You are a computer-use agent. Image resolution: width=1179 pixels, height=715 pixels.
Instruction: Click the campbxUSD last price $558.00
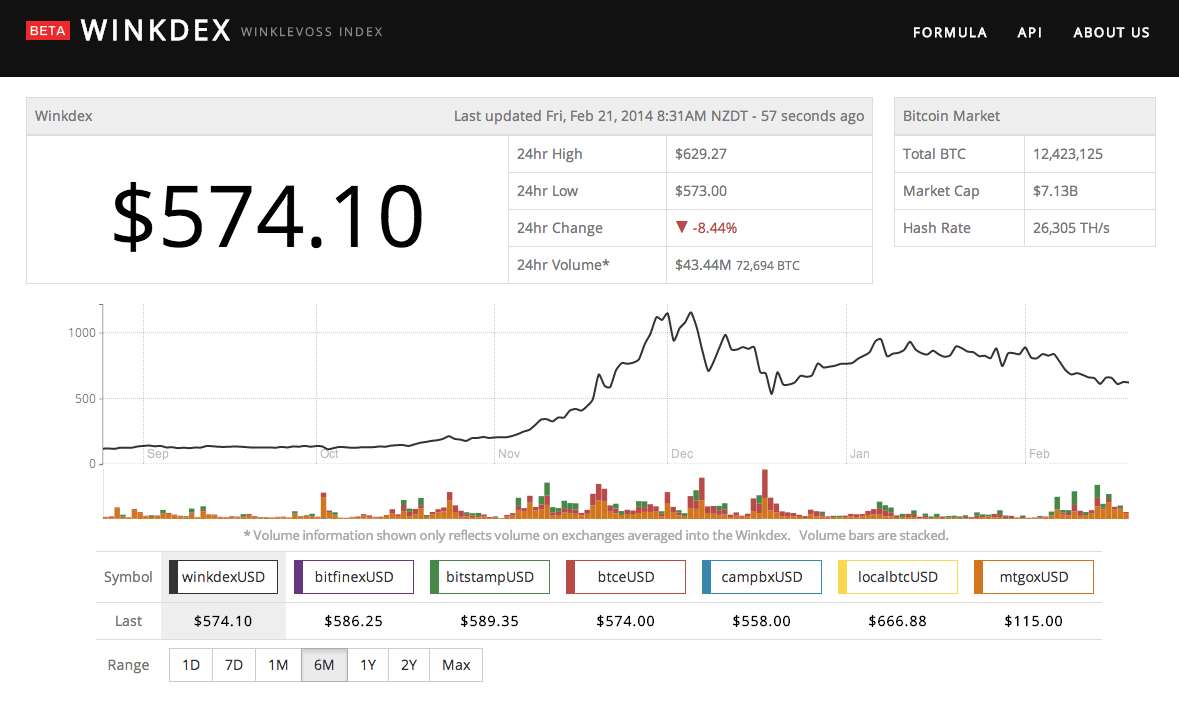point(762,621)
